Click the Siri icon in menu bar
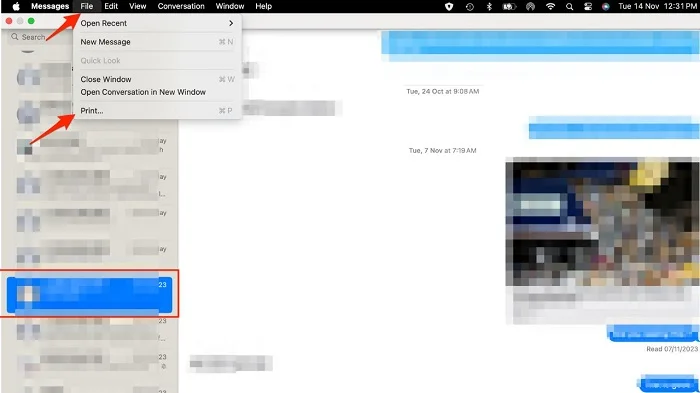The image size is (700, 393). 605,6
